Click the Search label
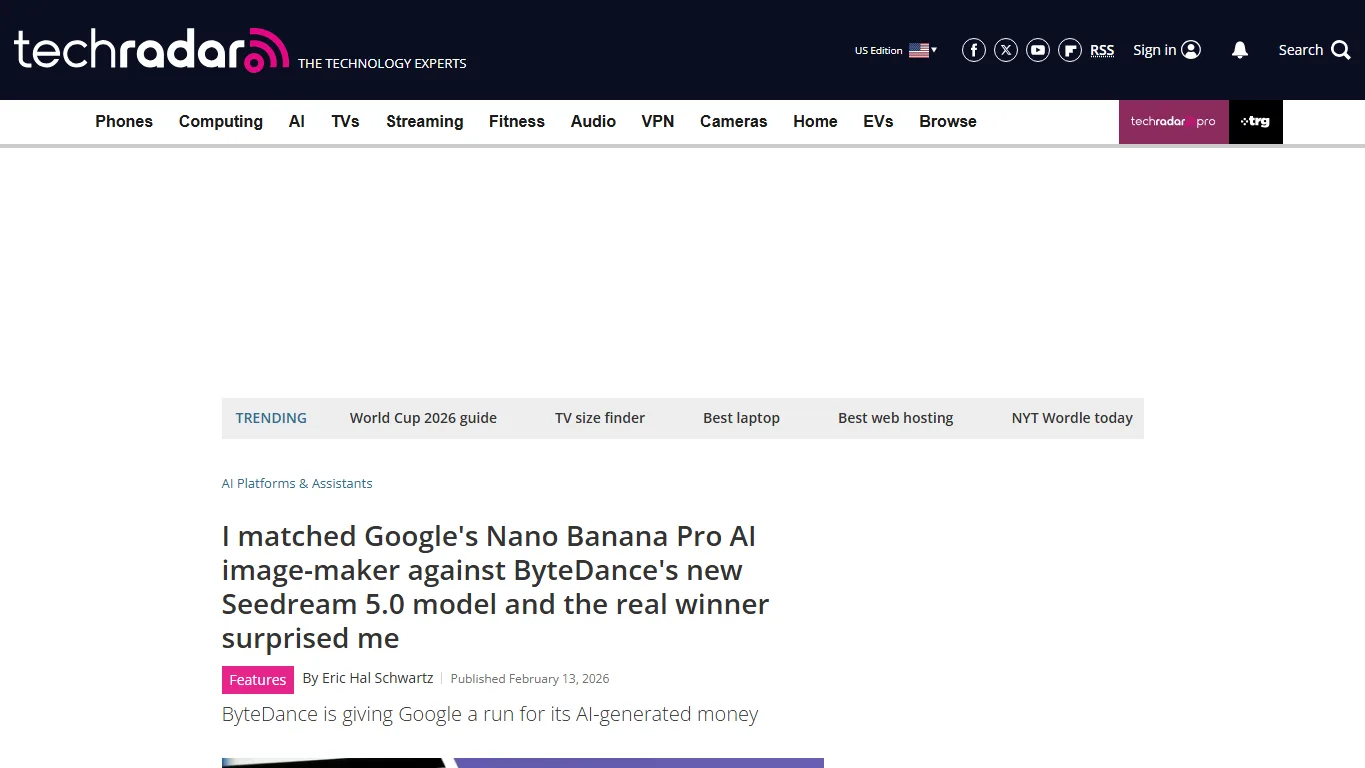This screenshot has height=768, width=1365. [x=1301, y=50]
